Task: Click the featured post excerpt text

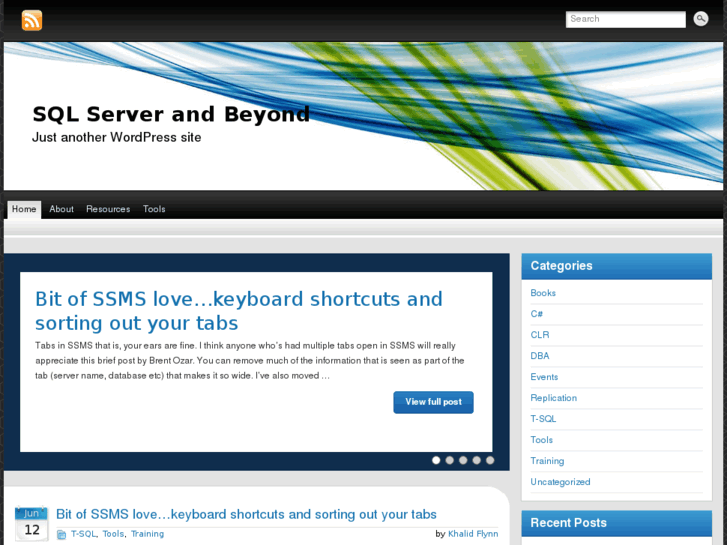Action: (249, 361)
